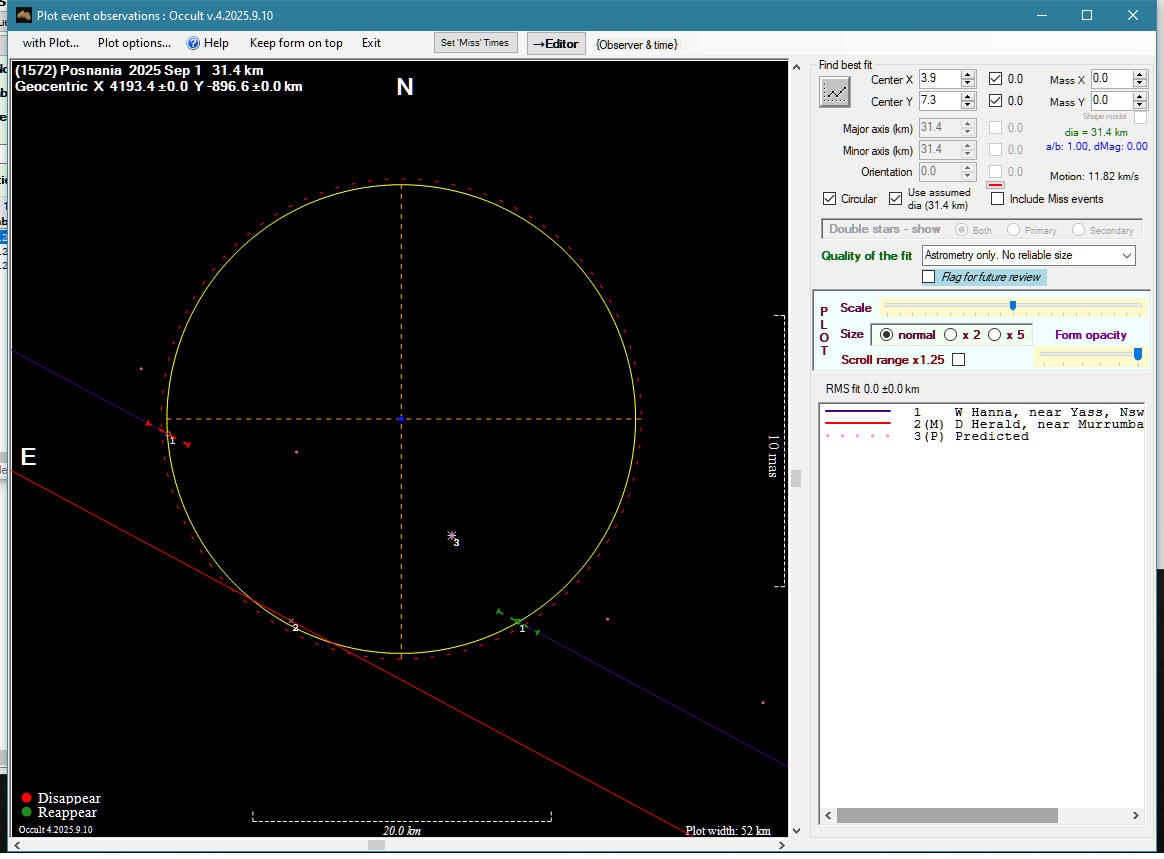Increase Mass X value with up spinner
The image size is (1164, 859).
(x=1139, y=75)
